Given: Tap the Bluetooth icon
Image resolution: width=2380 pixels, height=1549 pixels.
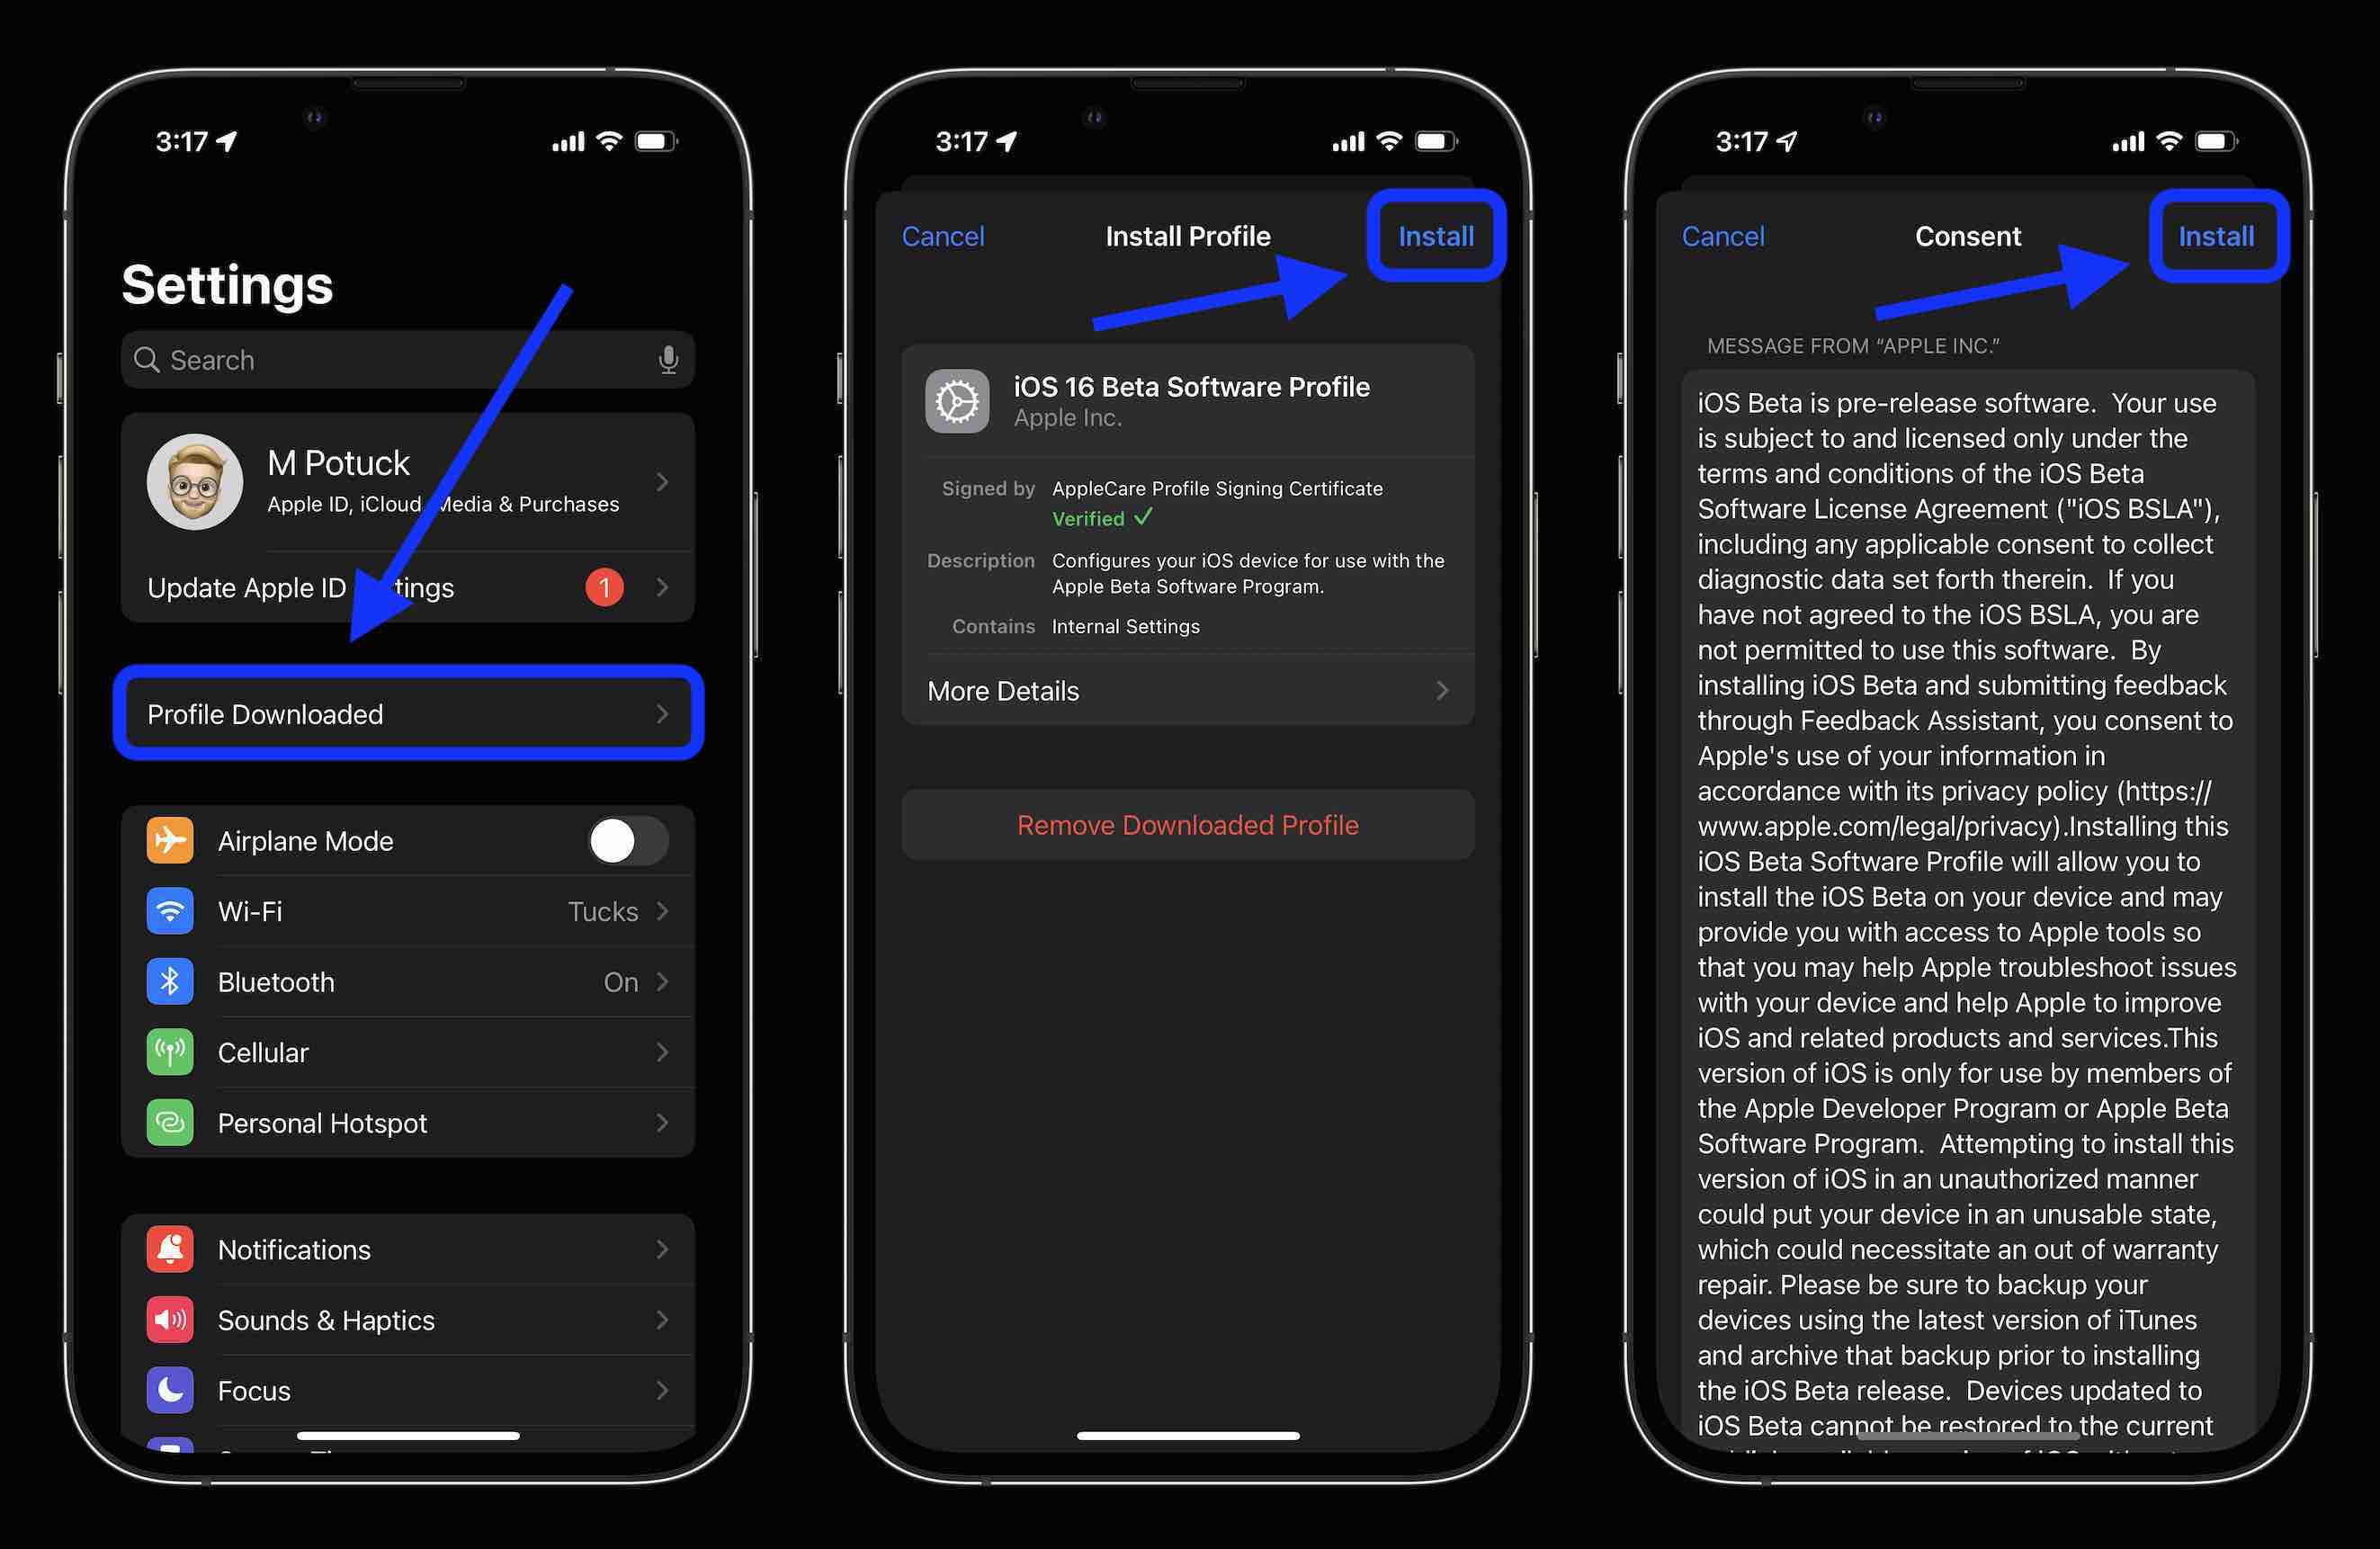Looking at the screenshot, I should pyautogui.click(x=168, y=980).
